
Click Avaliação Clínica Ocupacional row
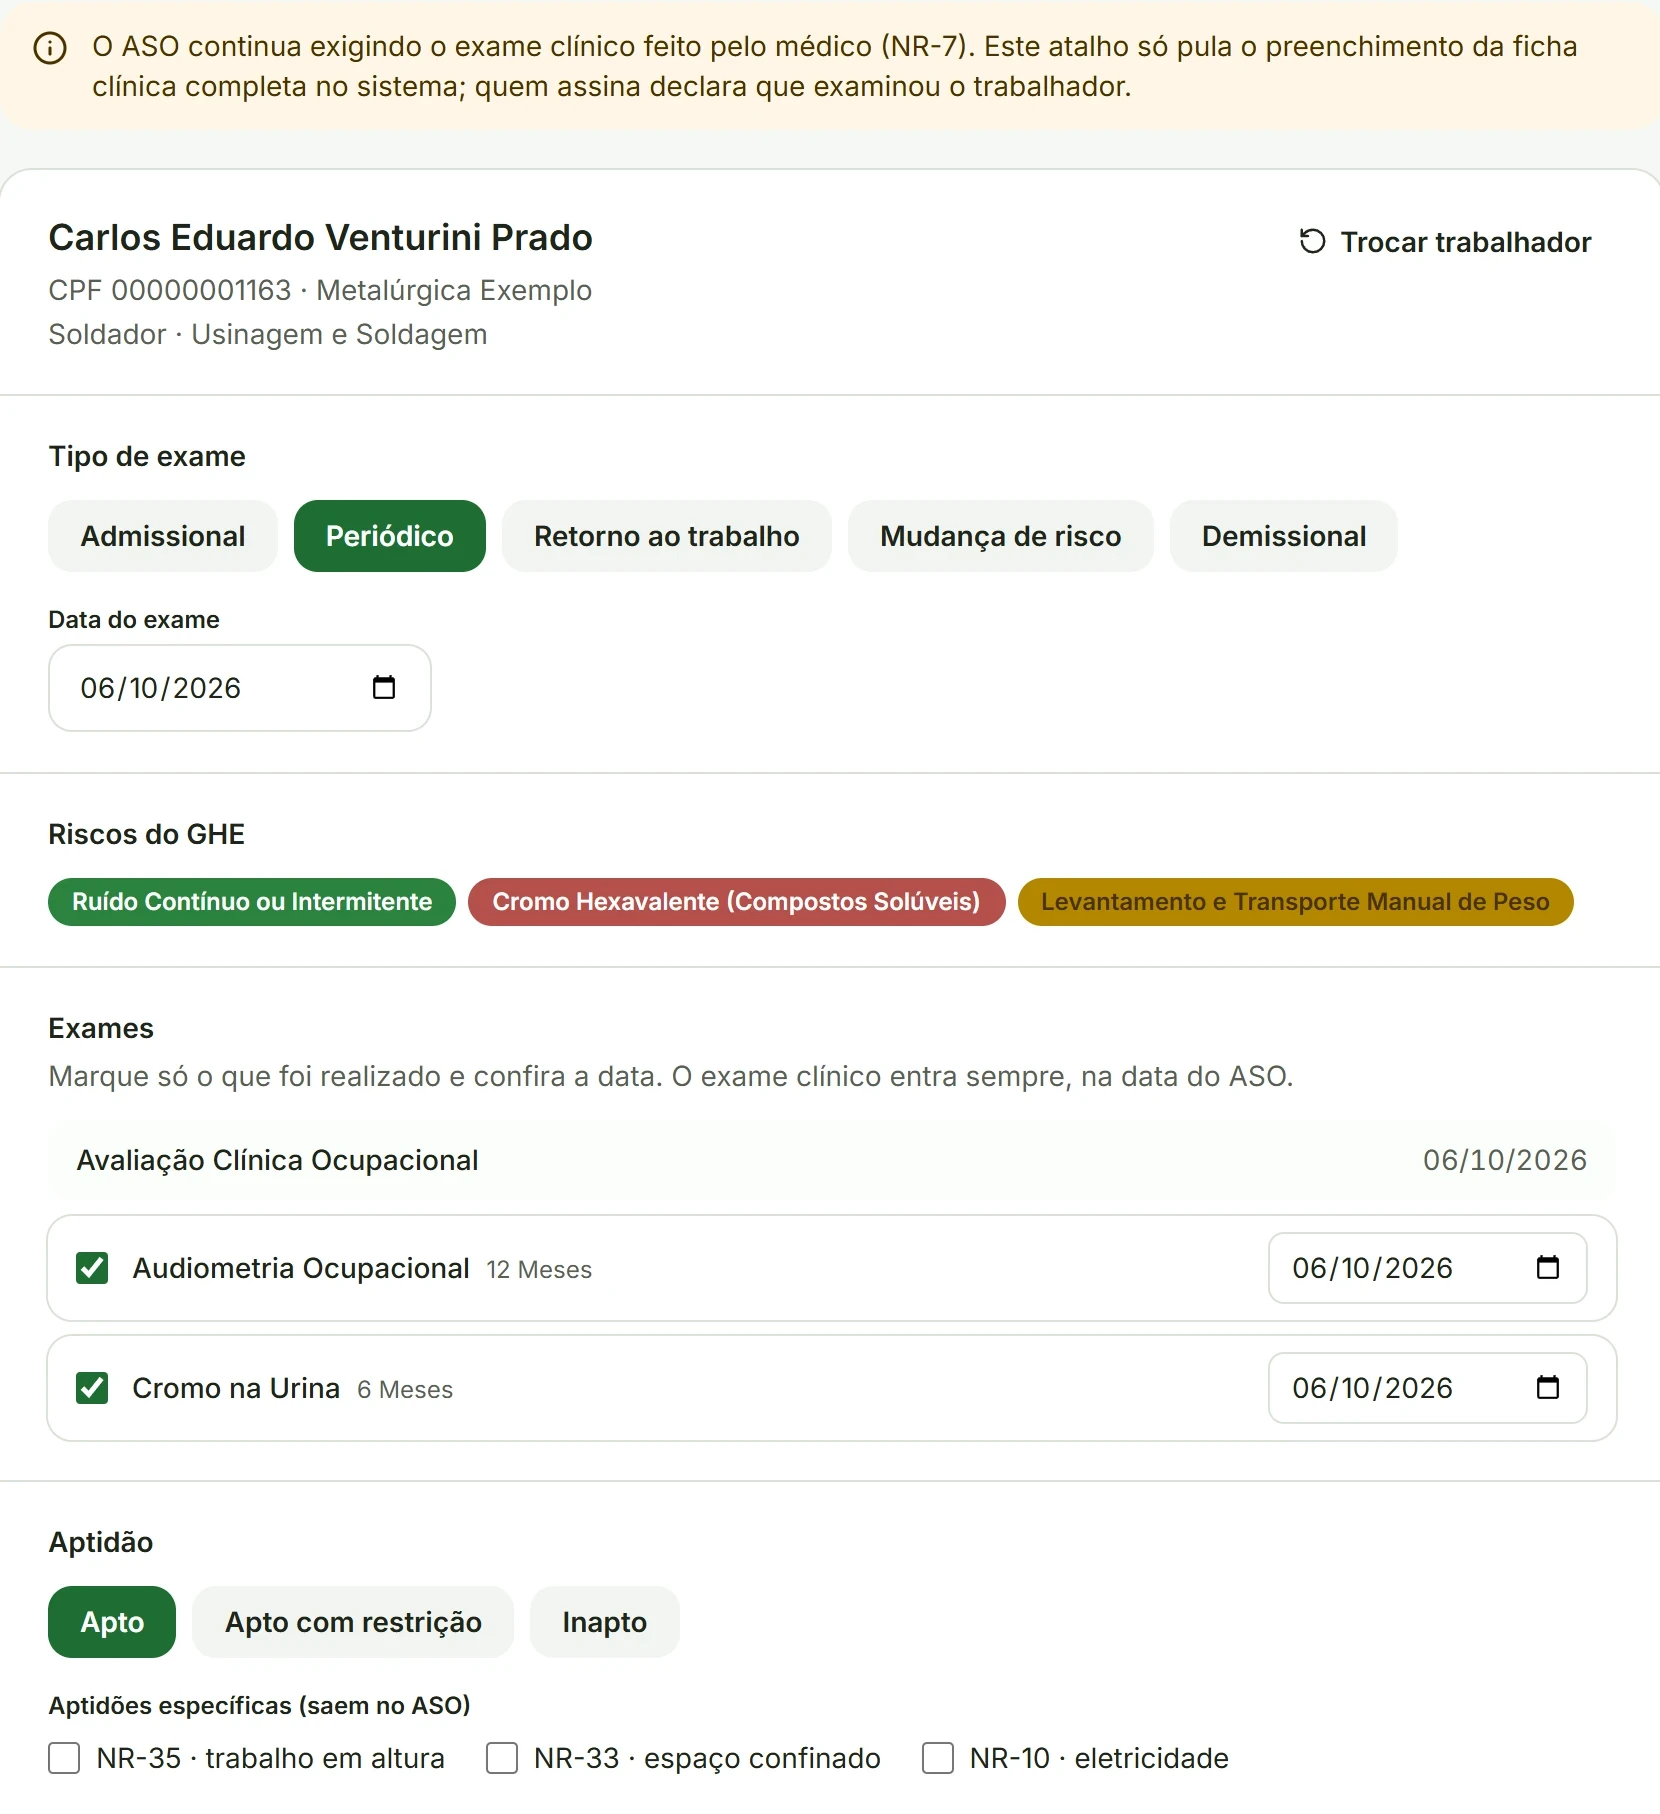pos(832,1160)
